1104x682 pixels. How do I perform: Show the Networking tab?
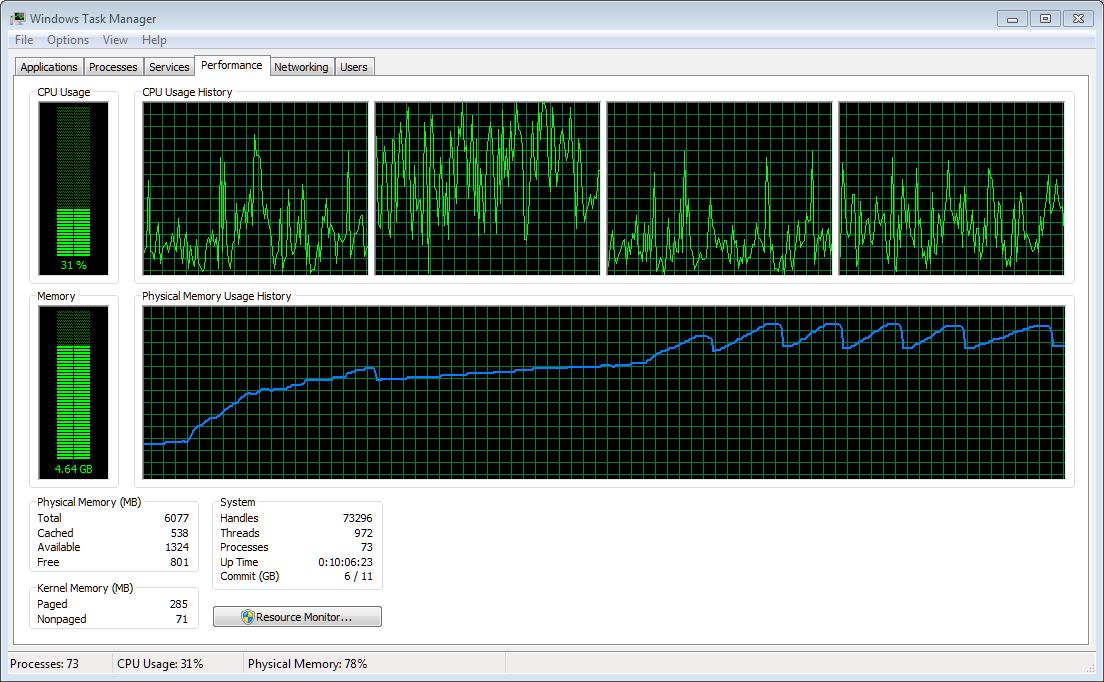301,67
